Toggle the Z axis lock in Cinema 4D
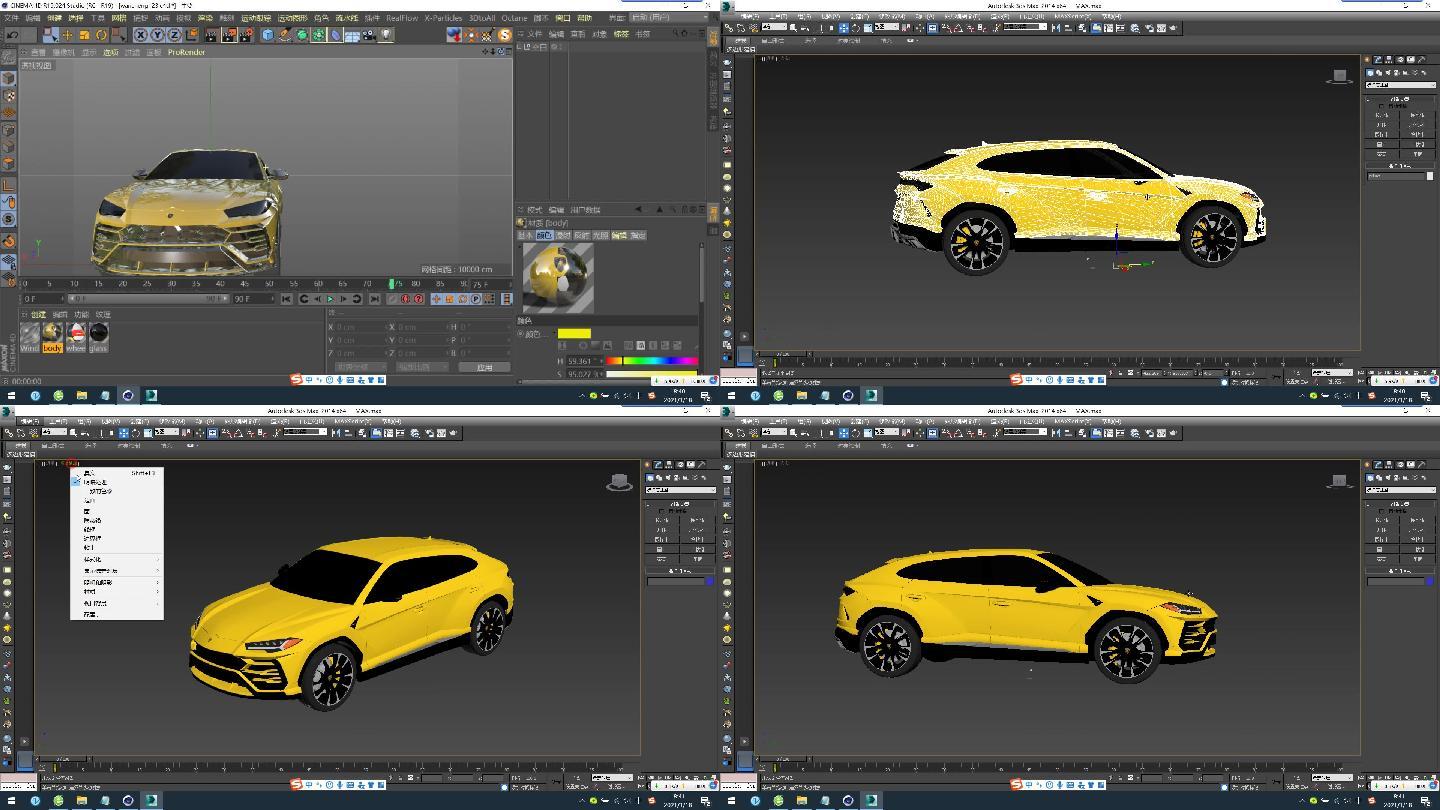Image resolution: width=1440 pixels, height=810 pixels. tap(175, 35)
